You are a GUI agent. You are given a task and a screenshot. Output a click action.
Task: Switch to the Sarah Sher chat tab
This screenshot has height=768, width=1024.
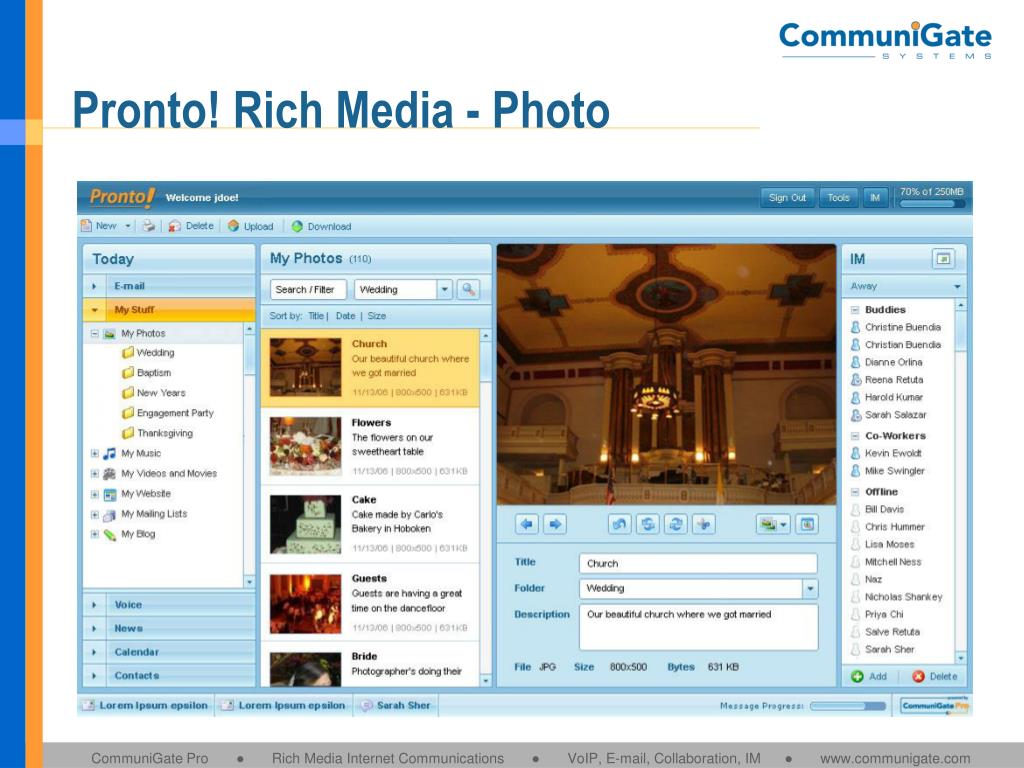coord(396,705)
